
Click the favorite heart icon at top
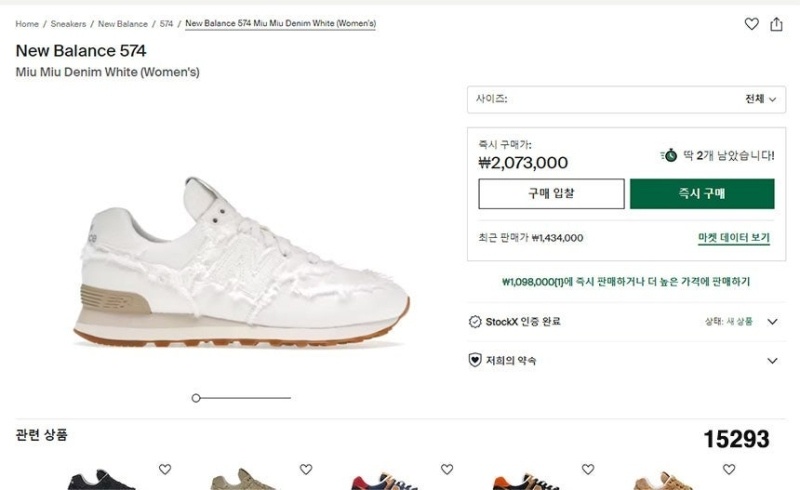click(x=752, y=24)
